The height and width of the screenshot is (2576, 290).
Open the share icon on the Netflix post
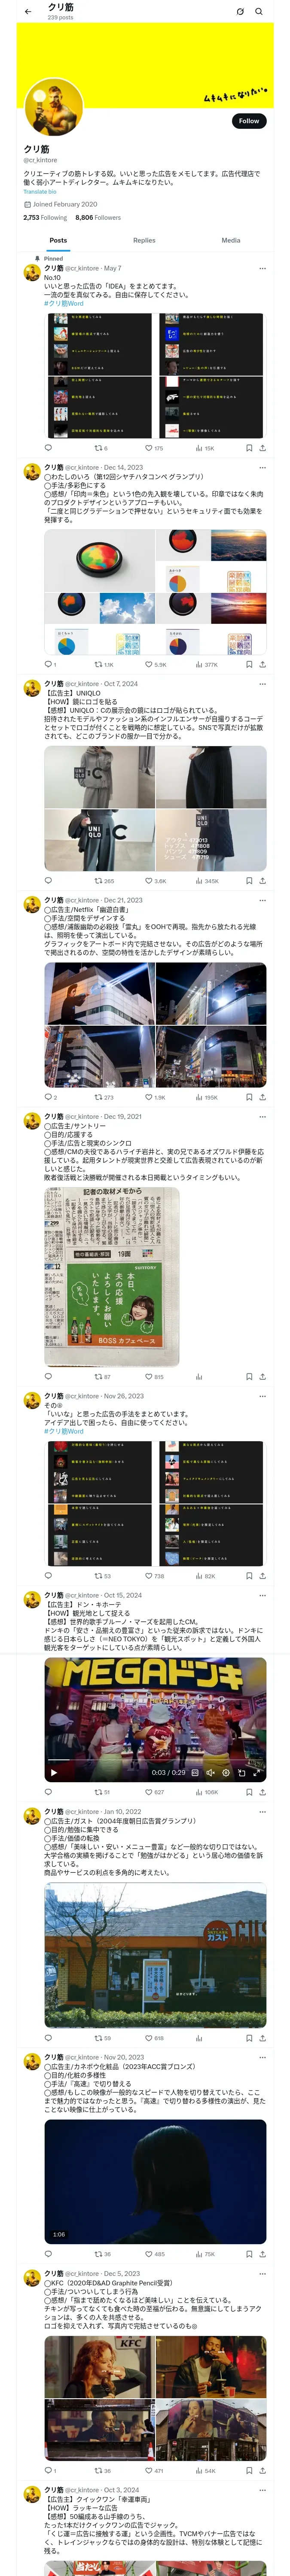click(x=262, y=1097)
